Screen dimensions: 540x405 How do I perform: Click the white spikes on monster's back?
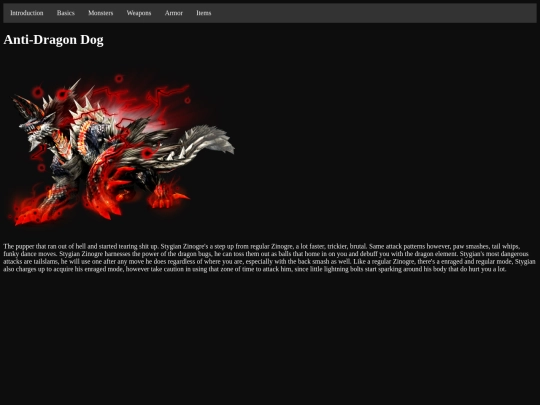(86, 103)
